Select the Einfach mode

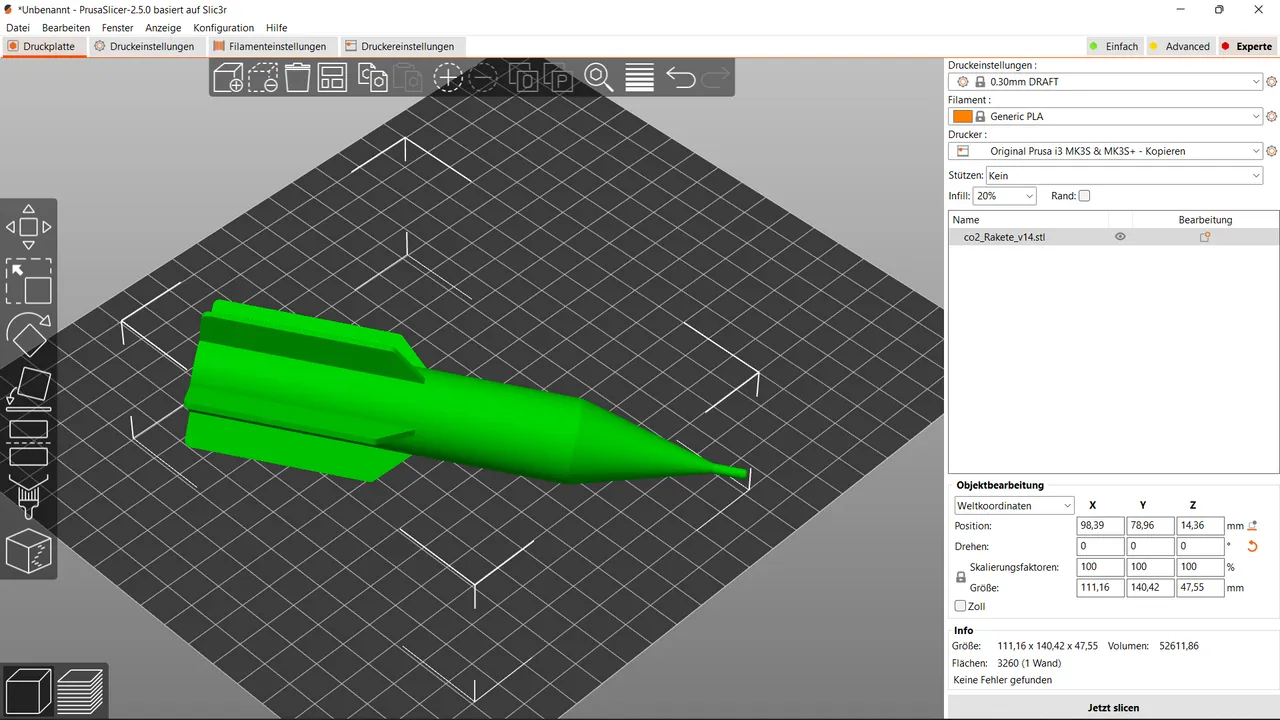pyautogui.click(x=1114, y=46)
